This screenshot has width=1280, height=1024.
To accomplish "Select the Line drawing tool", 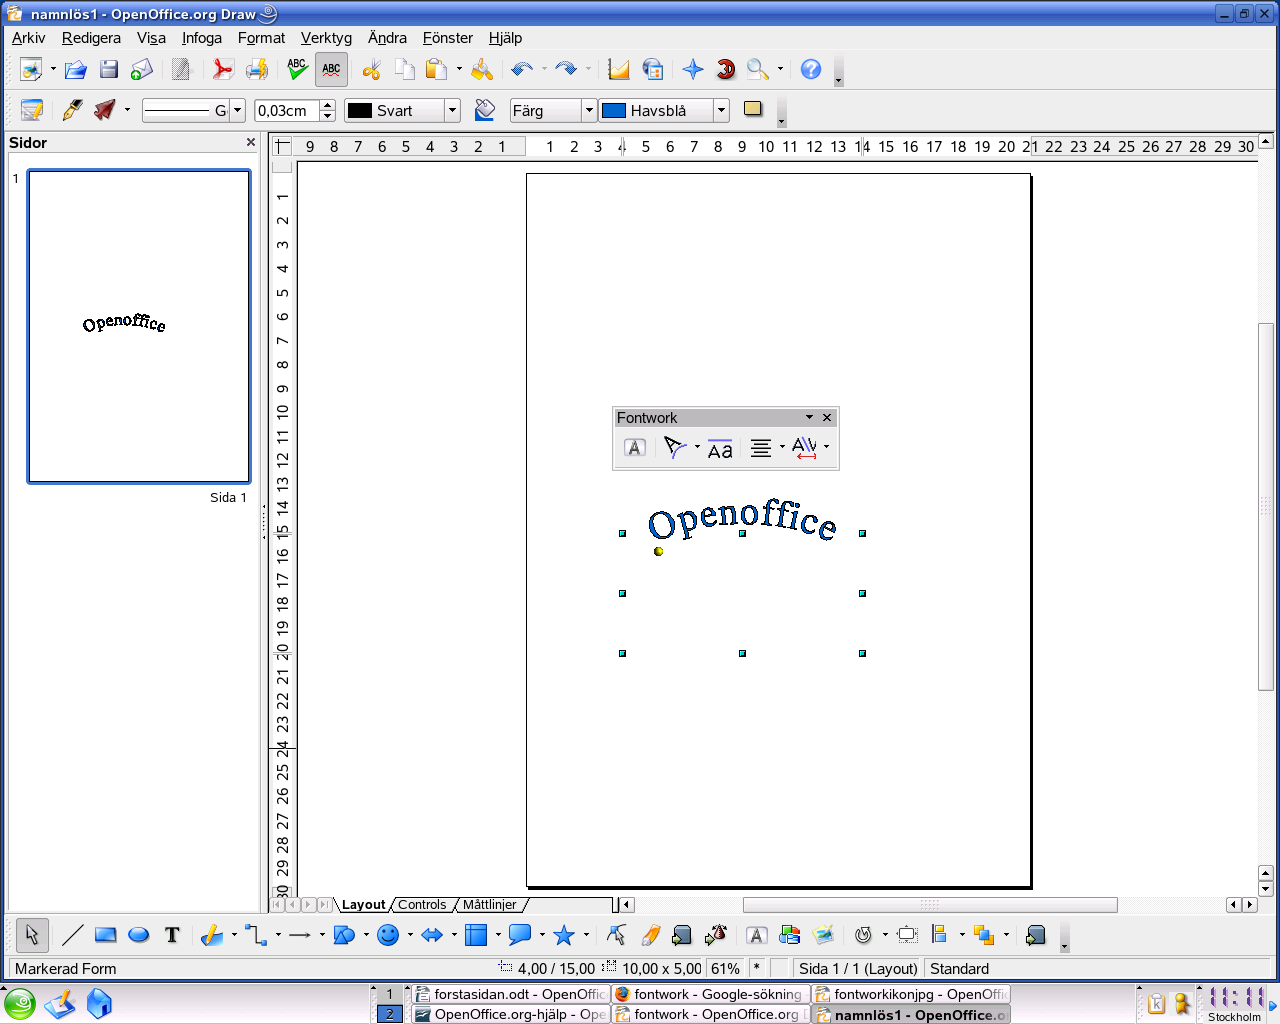I will 73,935.
